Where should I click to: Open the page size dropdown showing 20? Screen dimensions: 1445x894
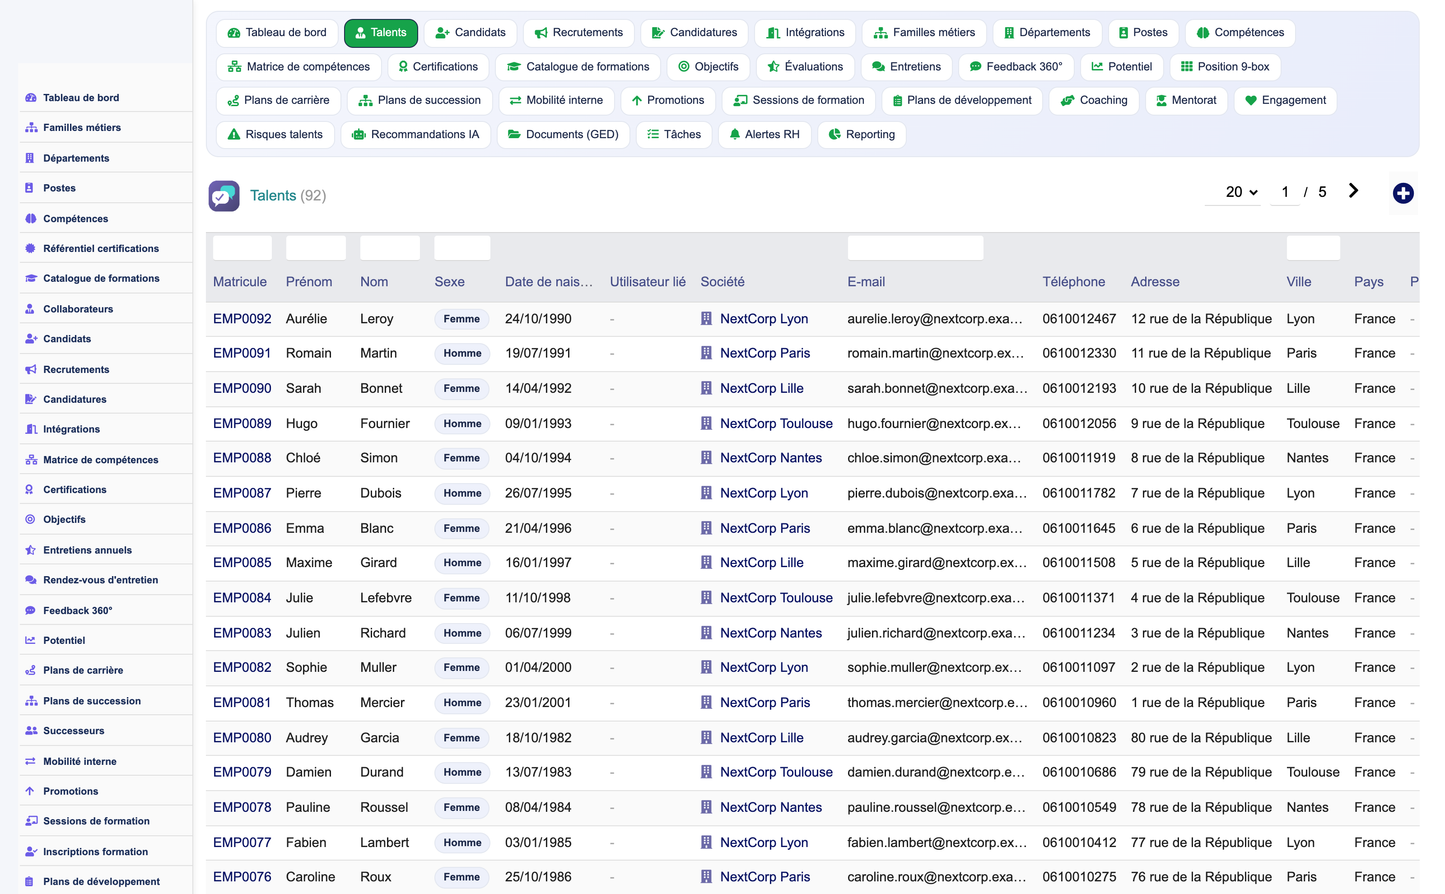(x=1241, y=192)
